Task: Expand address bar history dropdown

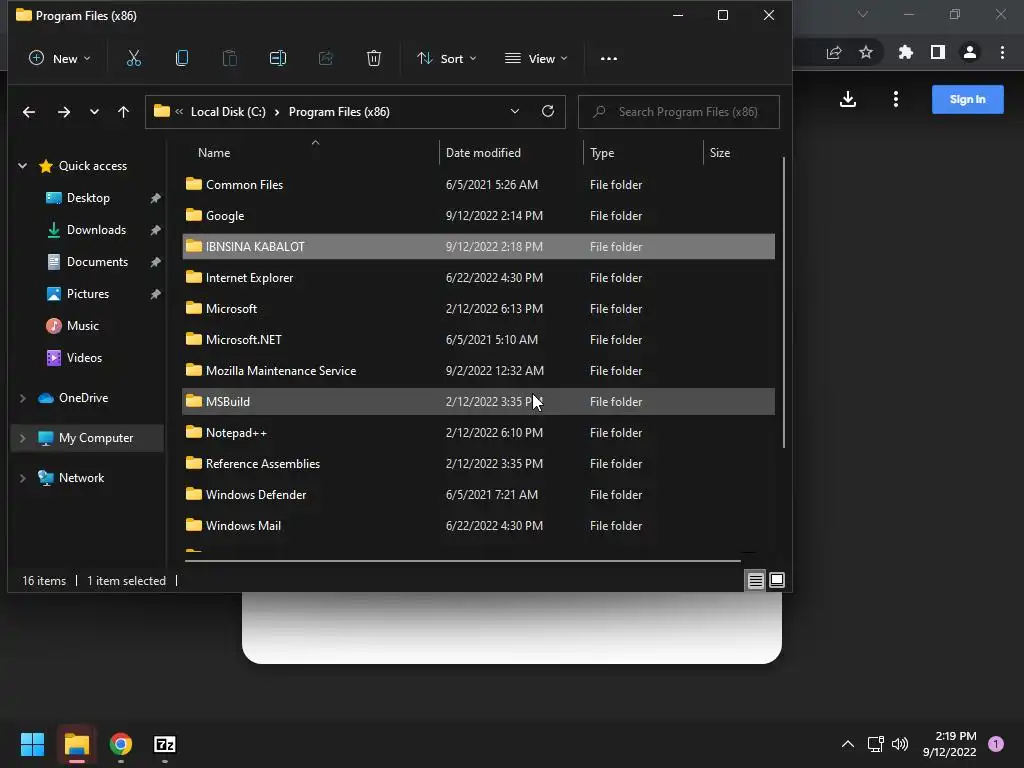Action: pyautogui.click(x=515, y=112)
